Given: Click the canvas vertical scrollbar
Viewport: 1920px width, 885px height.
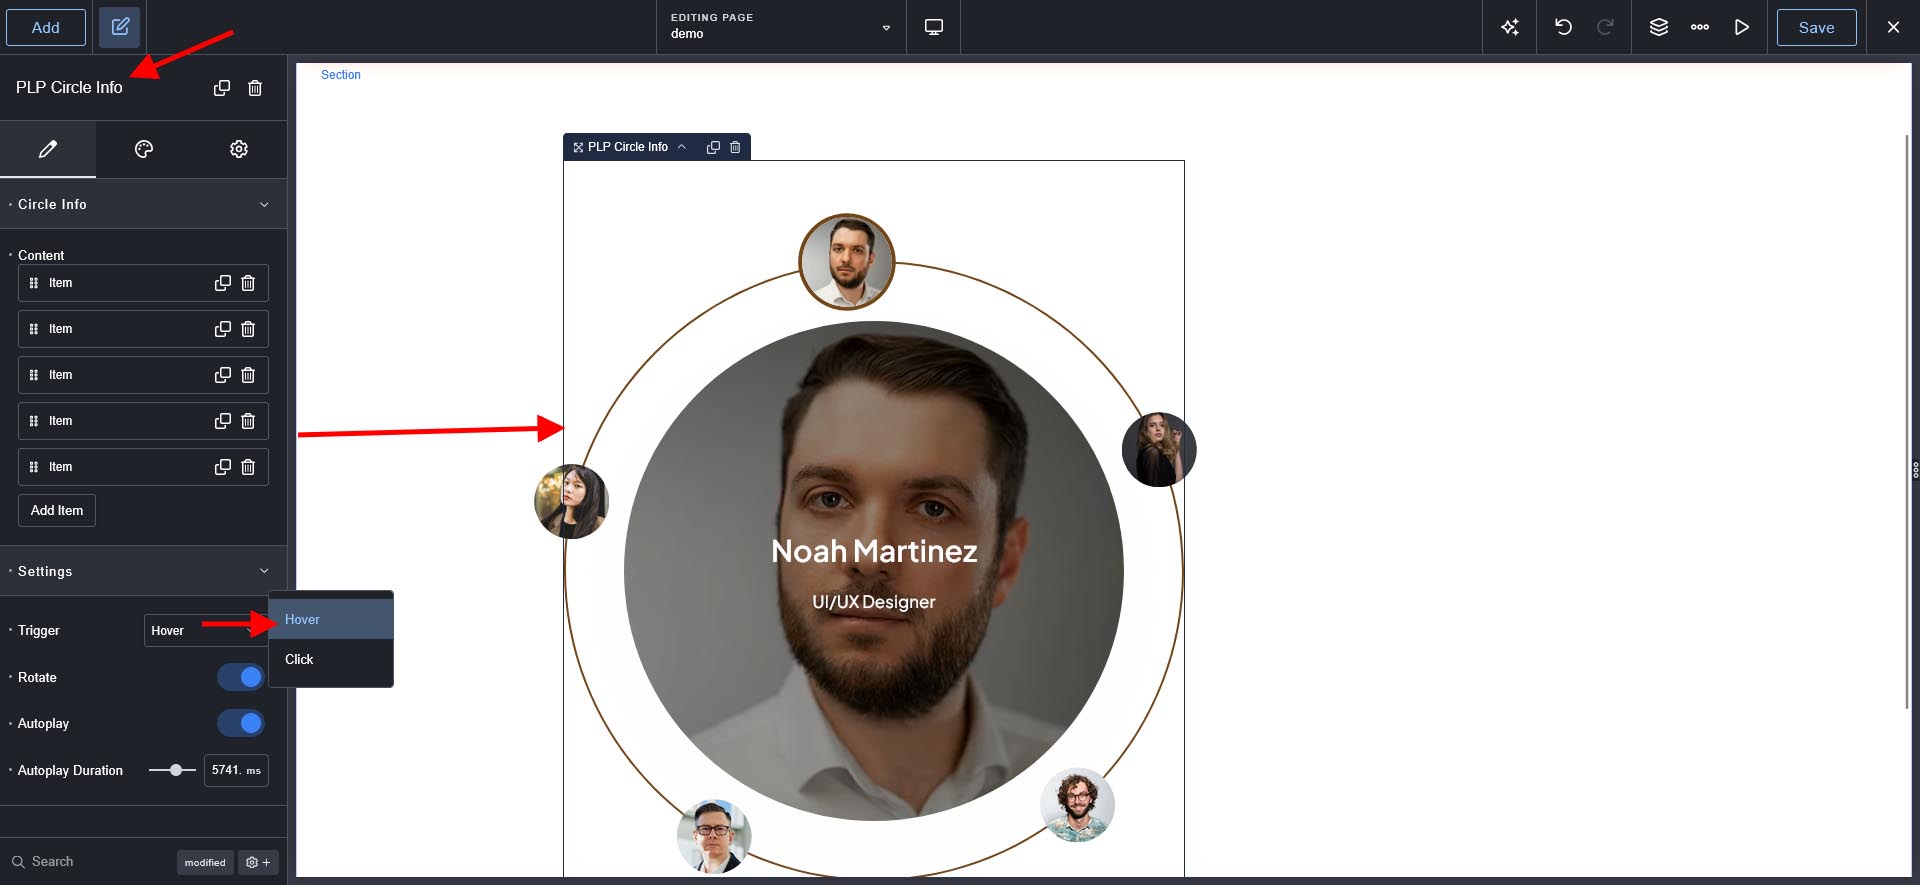Looking at the screenshot, I should [1907, 420].
